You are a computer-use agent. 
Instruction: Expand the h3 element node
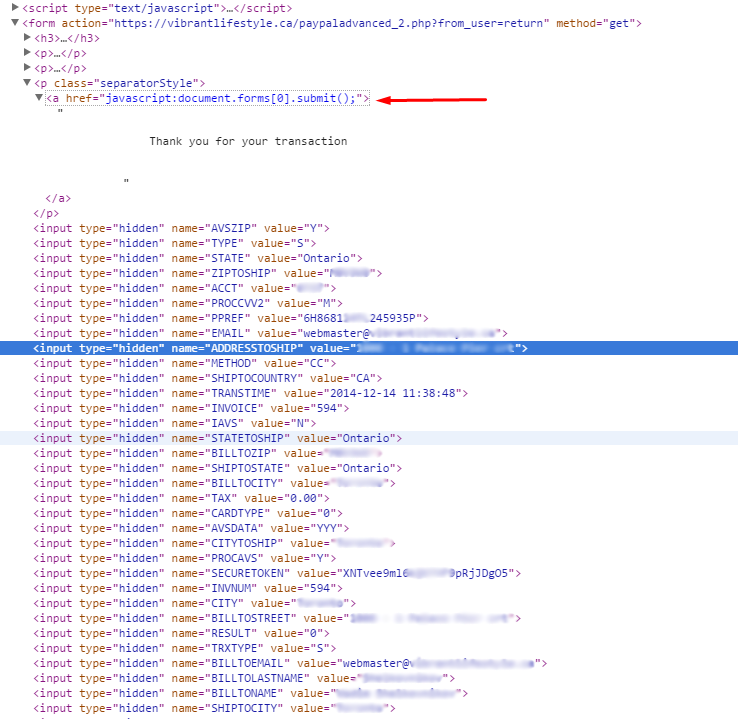(27, 38)
